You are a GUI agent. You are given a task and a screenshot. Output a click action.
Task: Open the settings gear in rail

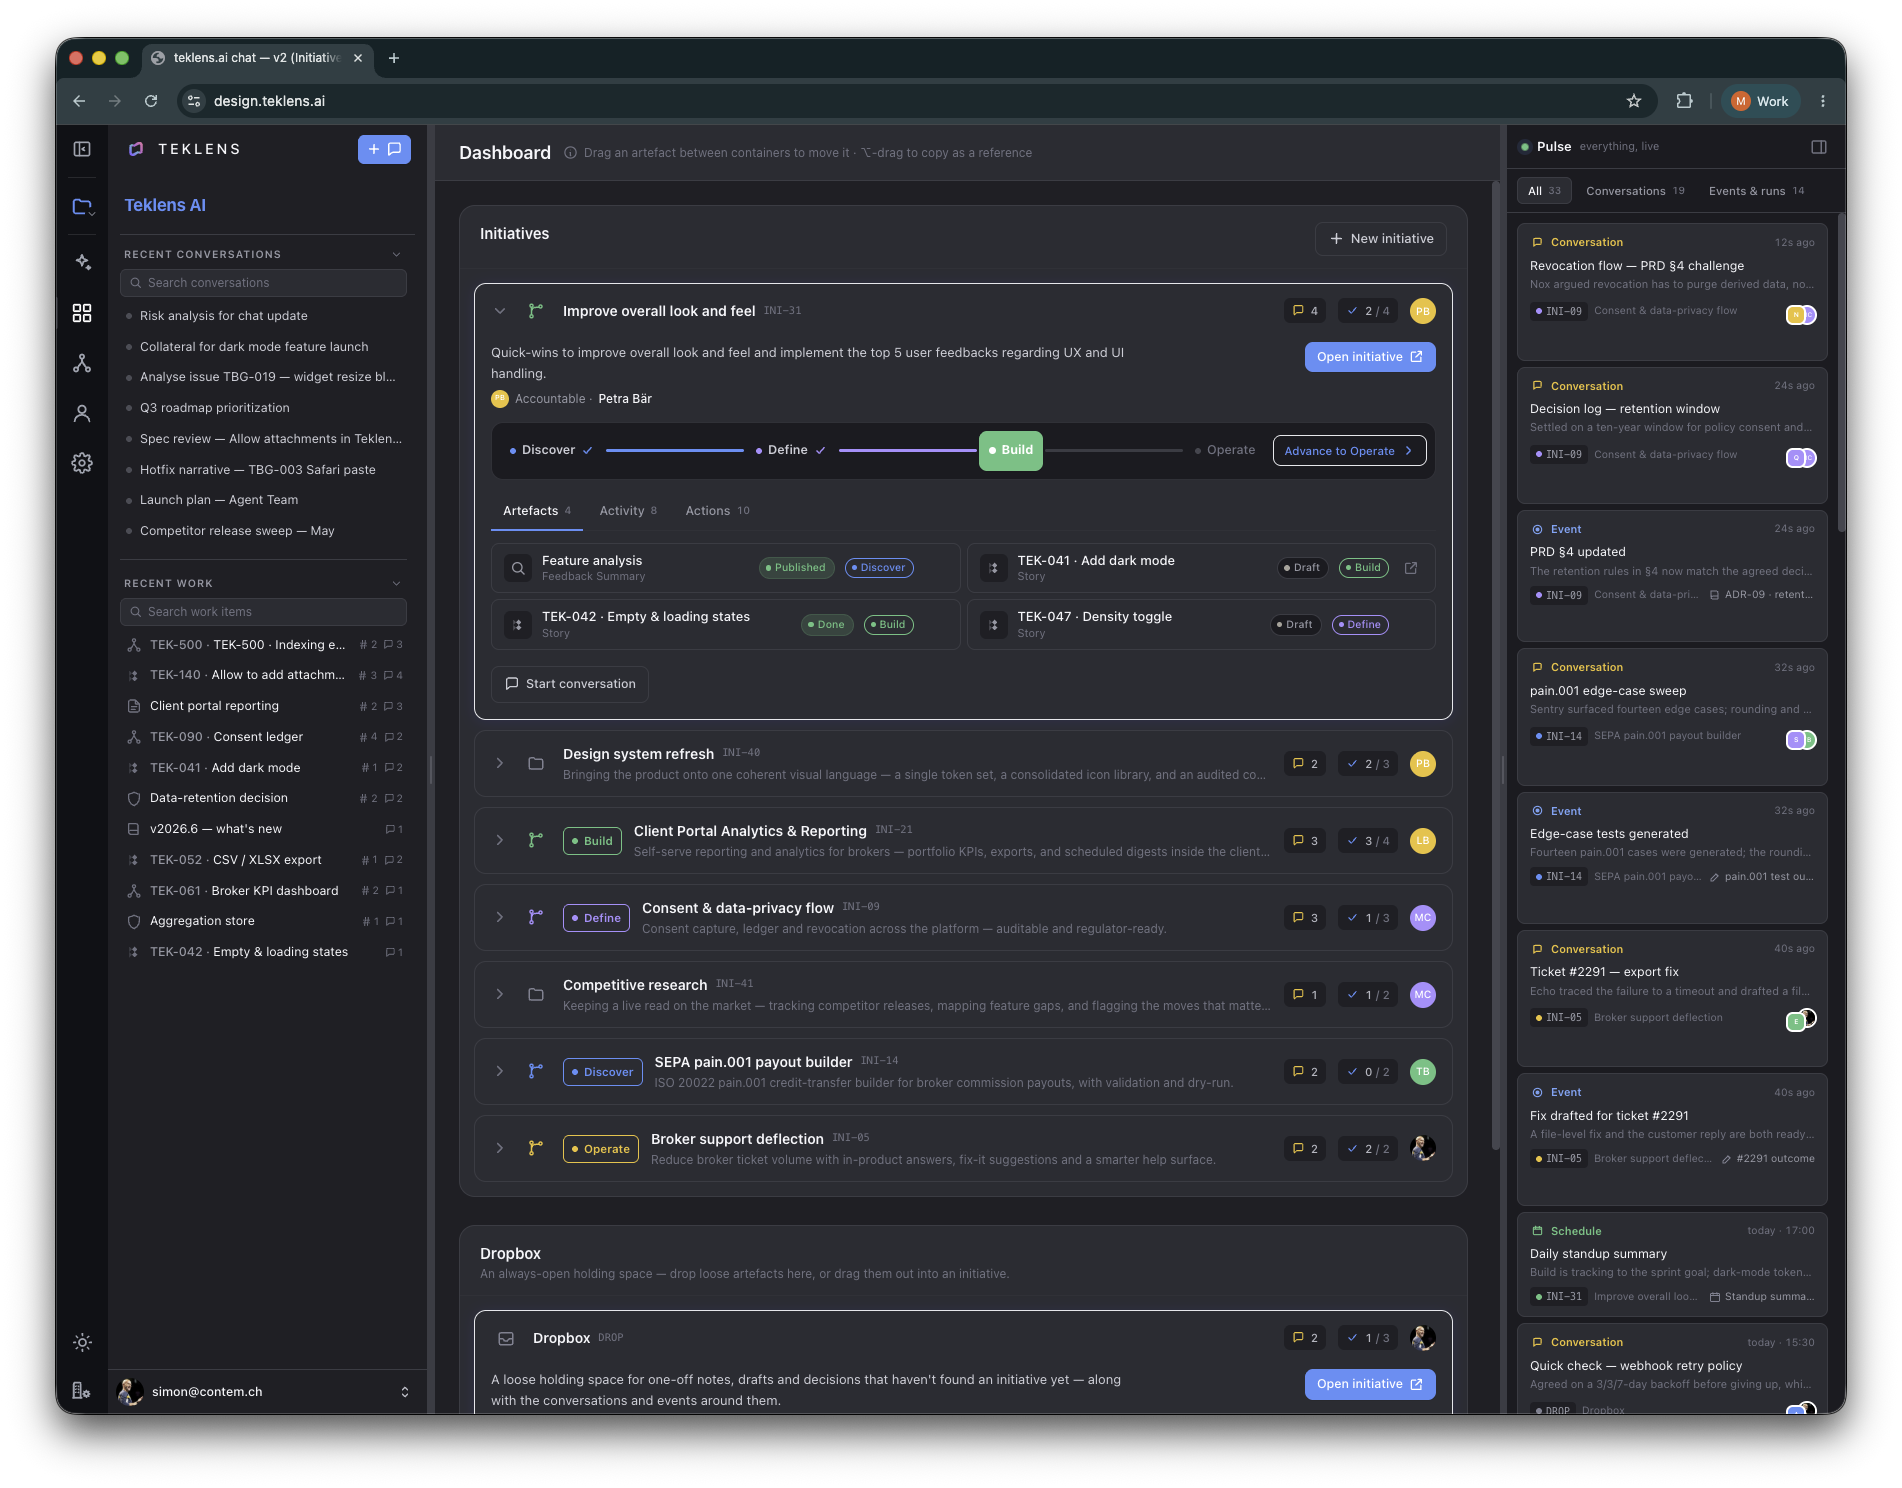tap(82, 463)
